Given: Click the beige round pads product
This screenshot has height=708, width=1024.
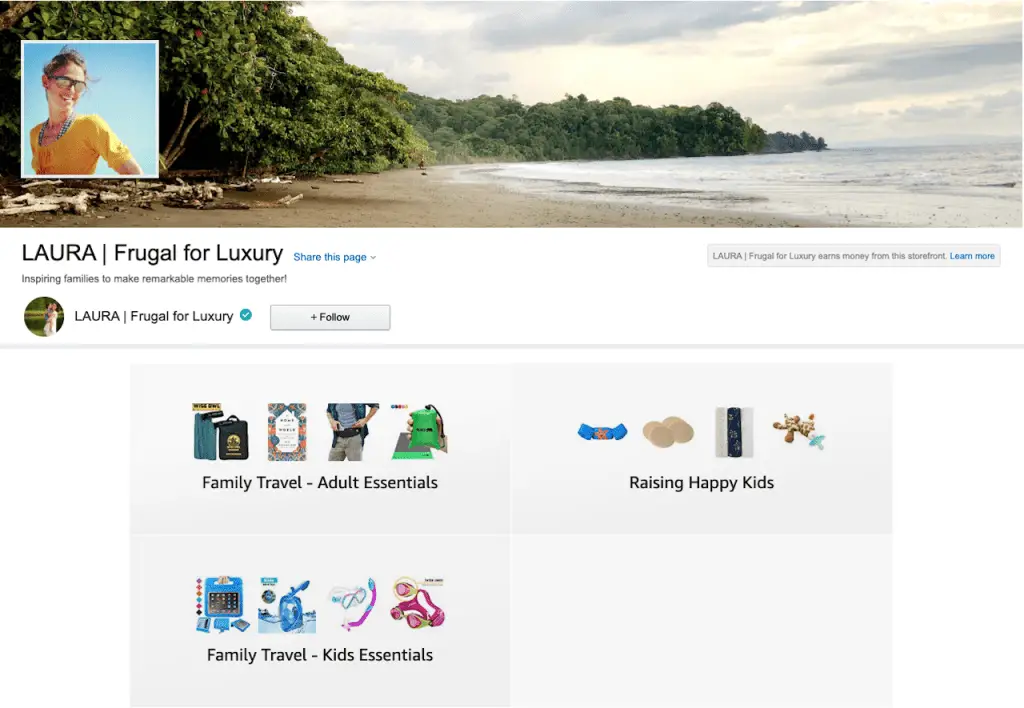Looking at the screenshot, I should [x=668, y=432].
